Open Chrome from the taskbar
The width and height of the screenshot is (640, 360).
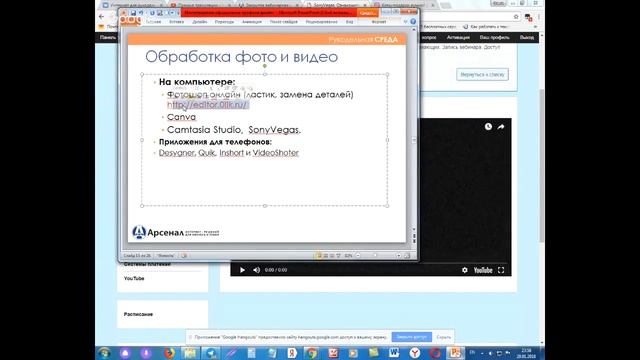[x=312, y=353]
